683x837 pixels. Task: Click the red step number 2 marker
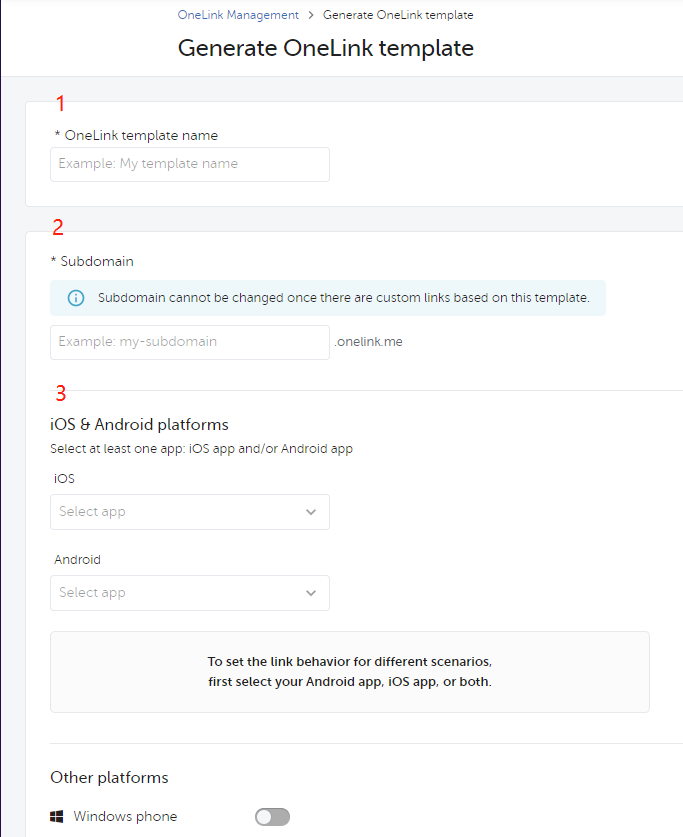pyautogui.click(x=58, y=227)
